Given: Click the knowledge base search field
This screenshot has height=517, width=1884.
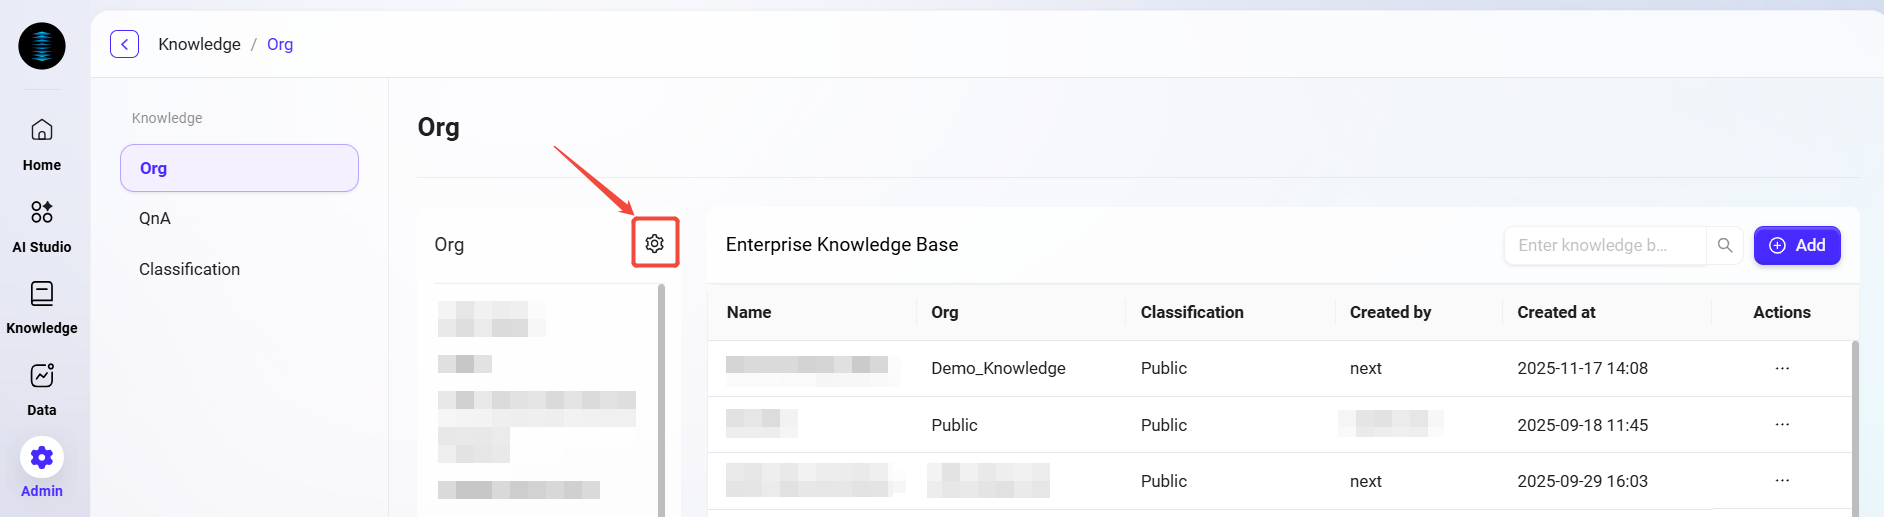Looking at the screenshot, I should 1603,245.
